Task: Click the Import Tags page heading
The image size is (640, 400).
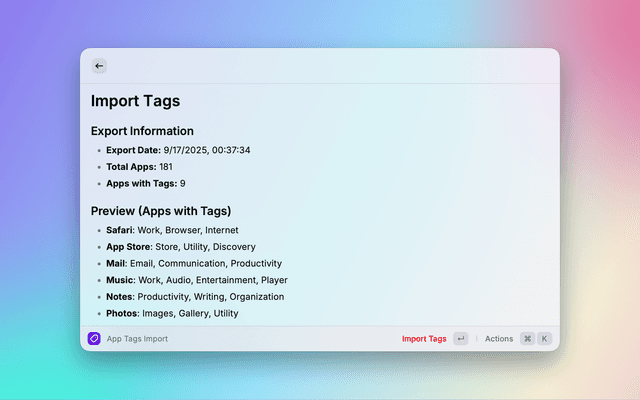Action: [135, 101]
